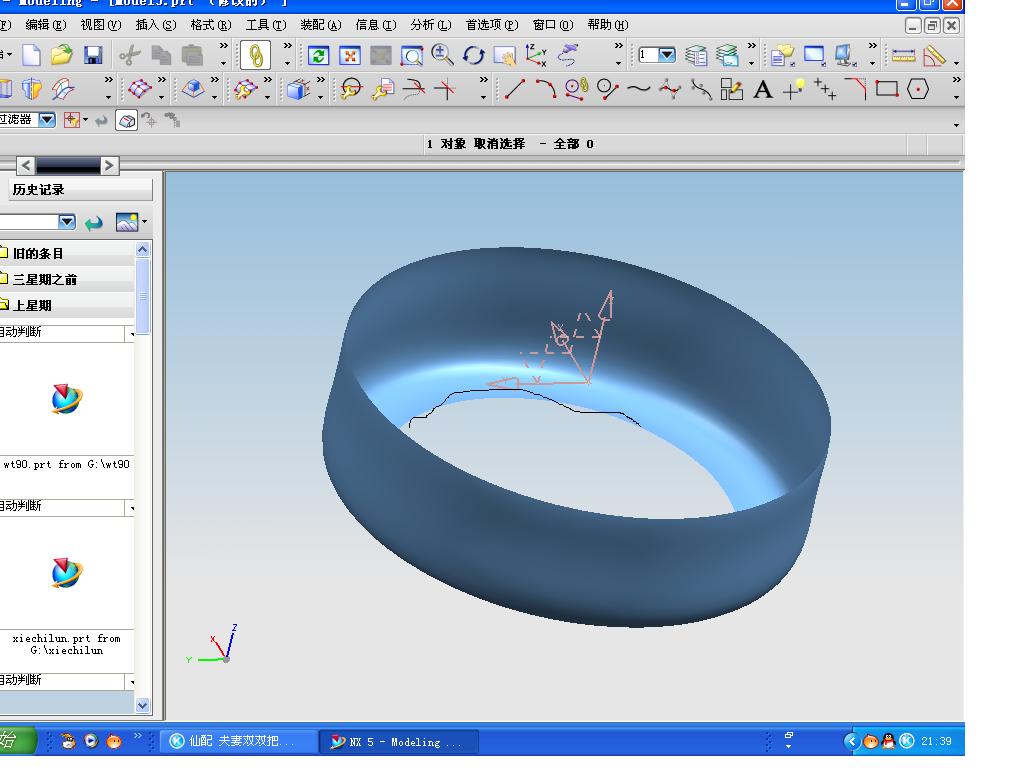Click the resource bar left arrow
Screen dimensions: 1024x768
25,166
